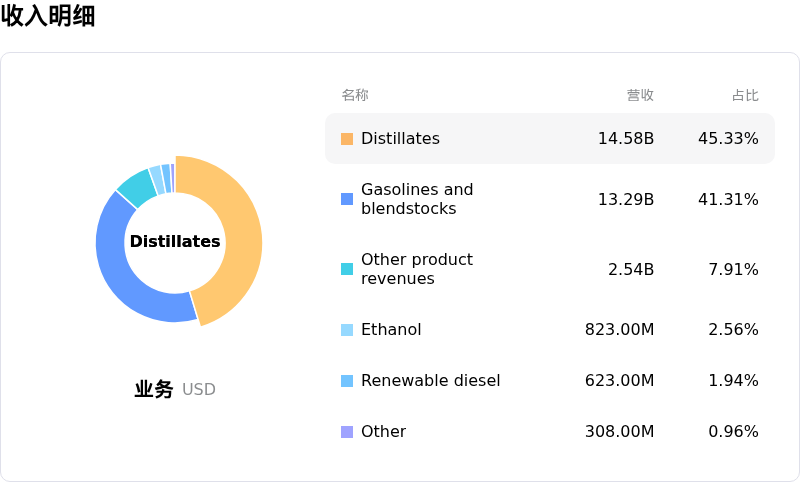
Task: Select the Ethanol row label
Action: click(391, 330)
